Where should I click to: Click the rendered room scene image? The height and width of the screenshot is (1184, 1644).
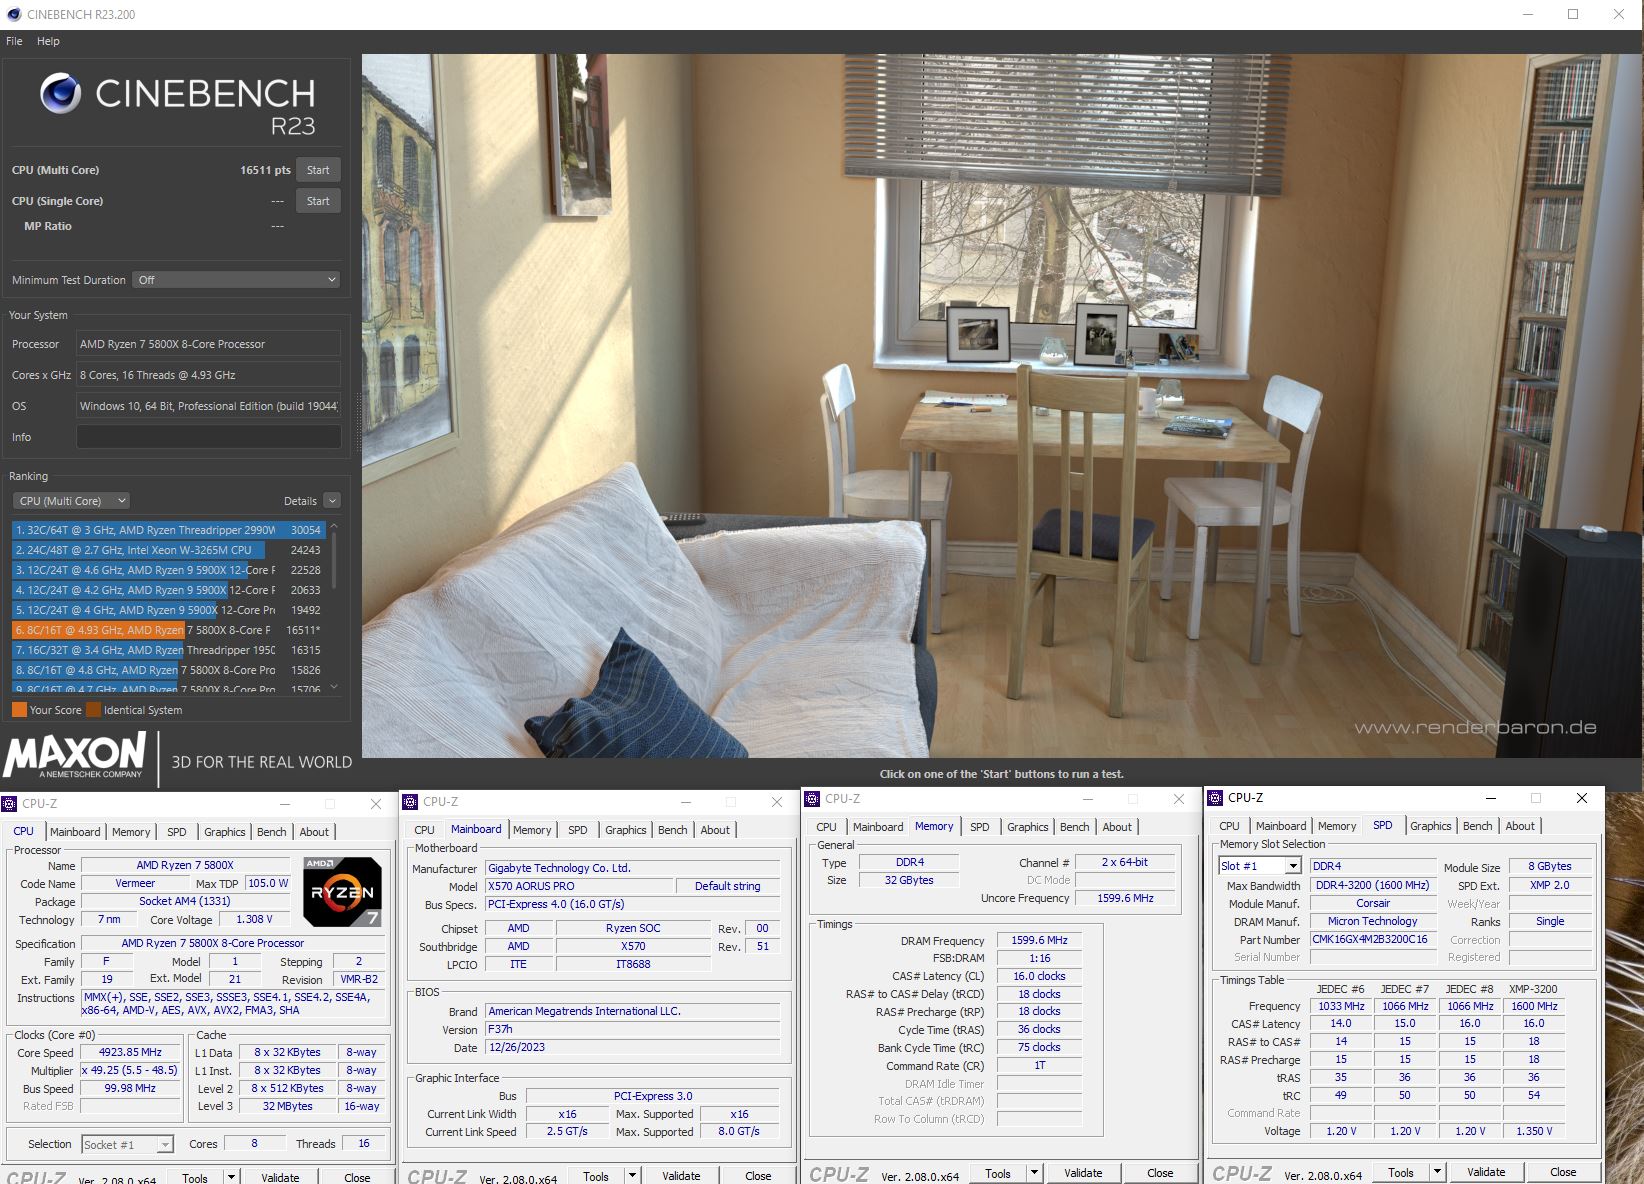(x=1001, y=405)
